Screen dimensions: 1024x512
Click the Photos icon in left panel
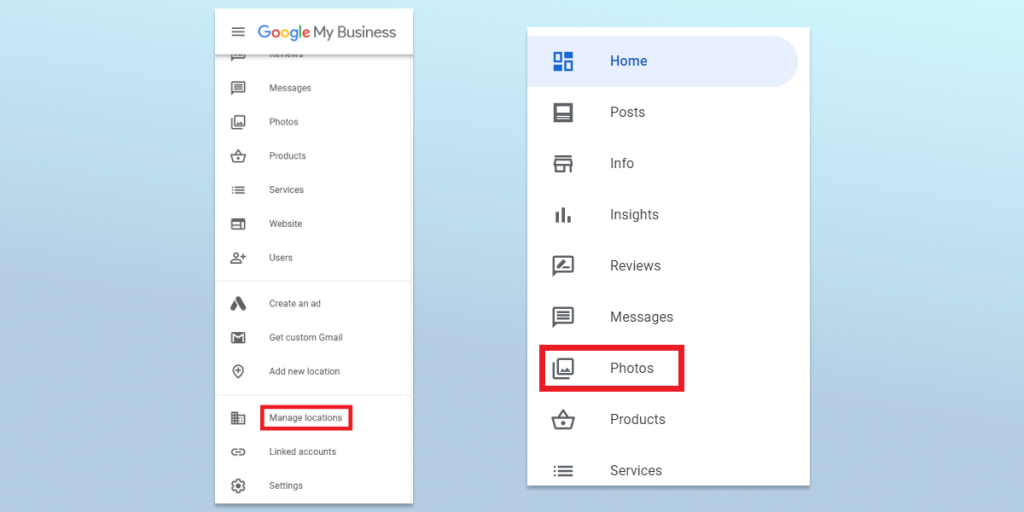click(x=238, y=122)
